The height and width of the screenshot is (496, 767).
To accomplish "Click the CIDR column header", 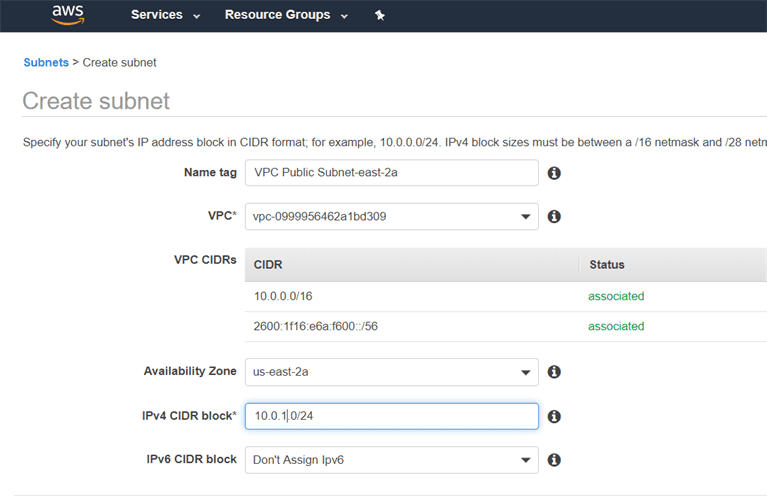I will (x=269, y=265).
